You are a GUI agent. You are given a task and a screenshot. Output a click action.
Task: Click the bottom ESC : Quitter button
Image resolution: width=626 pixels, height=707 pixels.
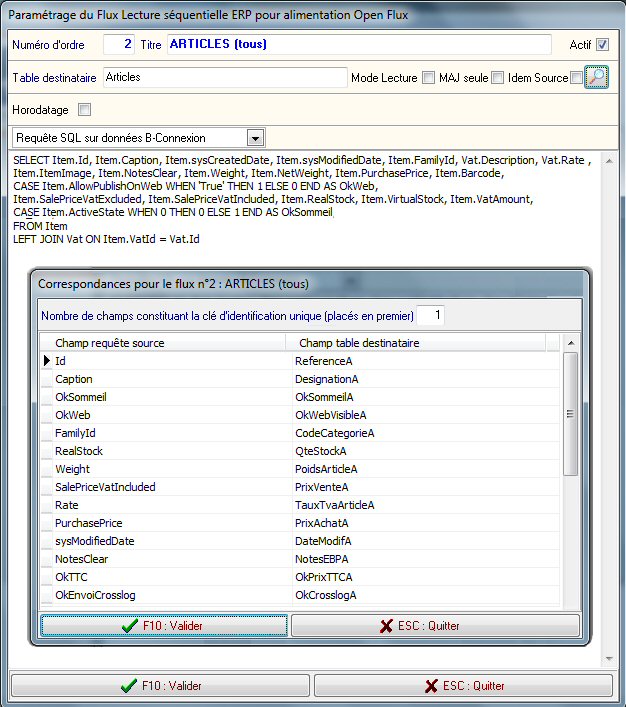[464, 685]
